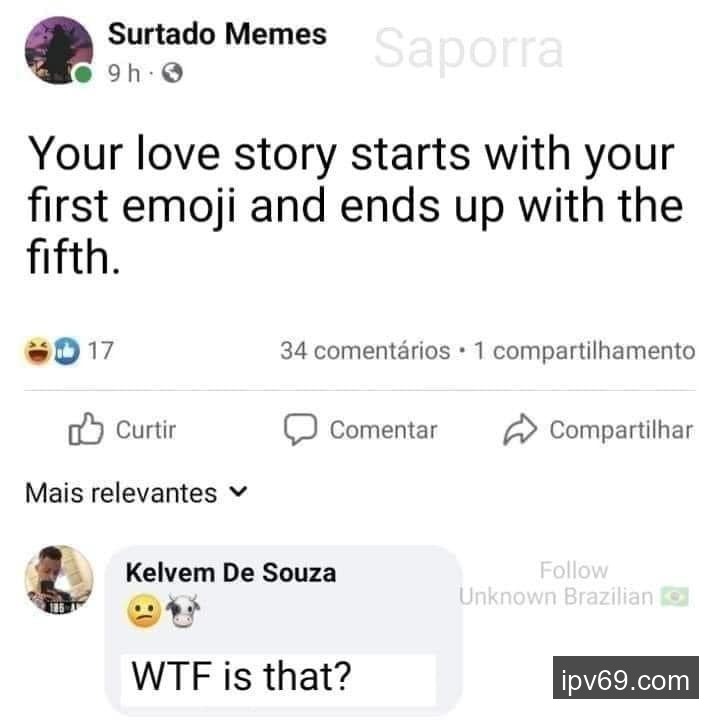Screen dimensions: 720x720
Task: Click the globe public-privacy icon
Action: click(x=172, y=73)
